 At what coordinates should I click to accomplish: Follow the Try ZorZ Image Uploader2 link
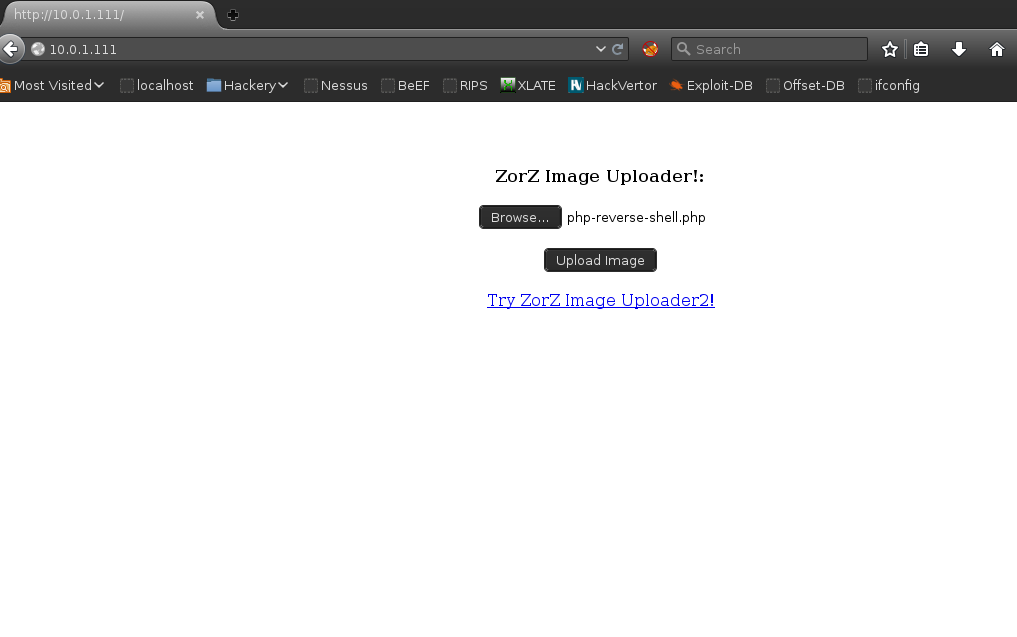pyautogui.click(x=600, y=300)
